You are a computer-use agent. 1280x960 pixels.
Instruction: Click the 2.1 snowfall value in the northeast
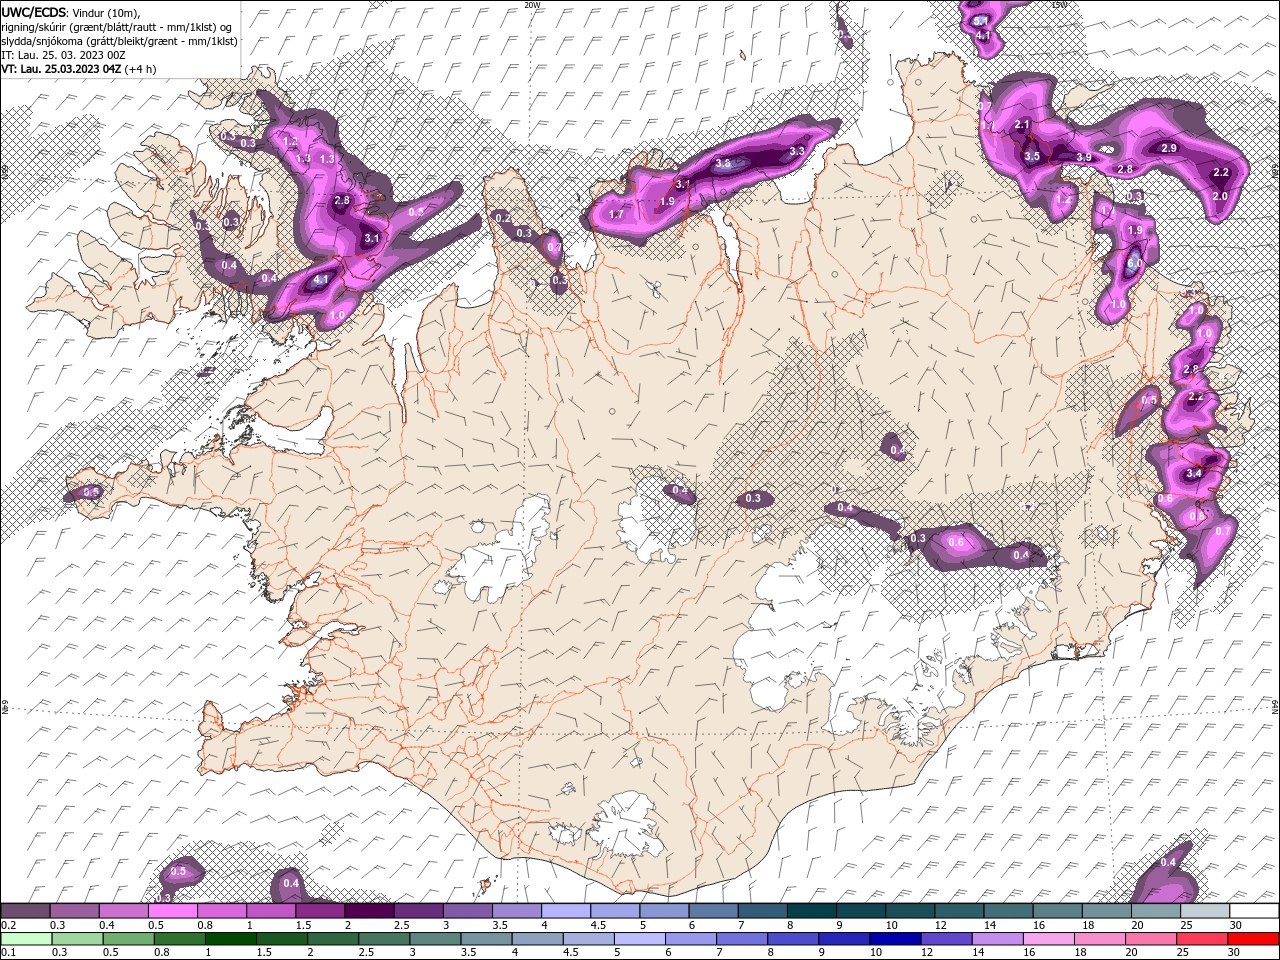click(1022, 124)
